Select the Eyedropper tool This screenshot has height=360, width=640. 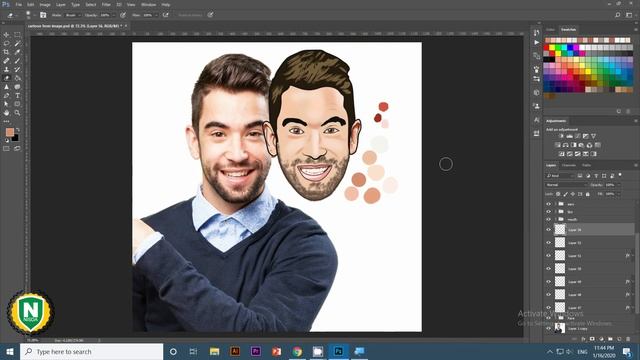click(x=17, y=52)
